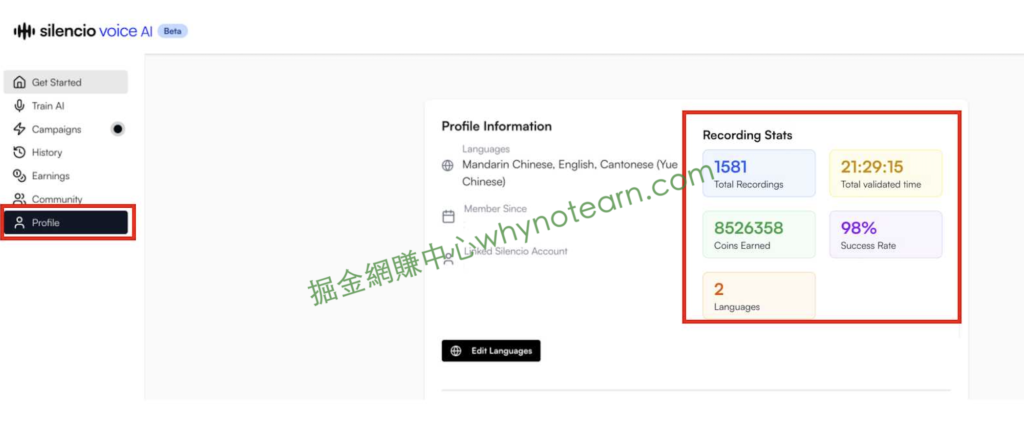Image resolution: width=1024 pixels, height=439 pixels.
Task: Click the Earnings coins icon
Action: coord(20,176)
